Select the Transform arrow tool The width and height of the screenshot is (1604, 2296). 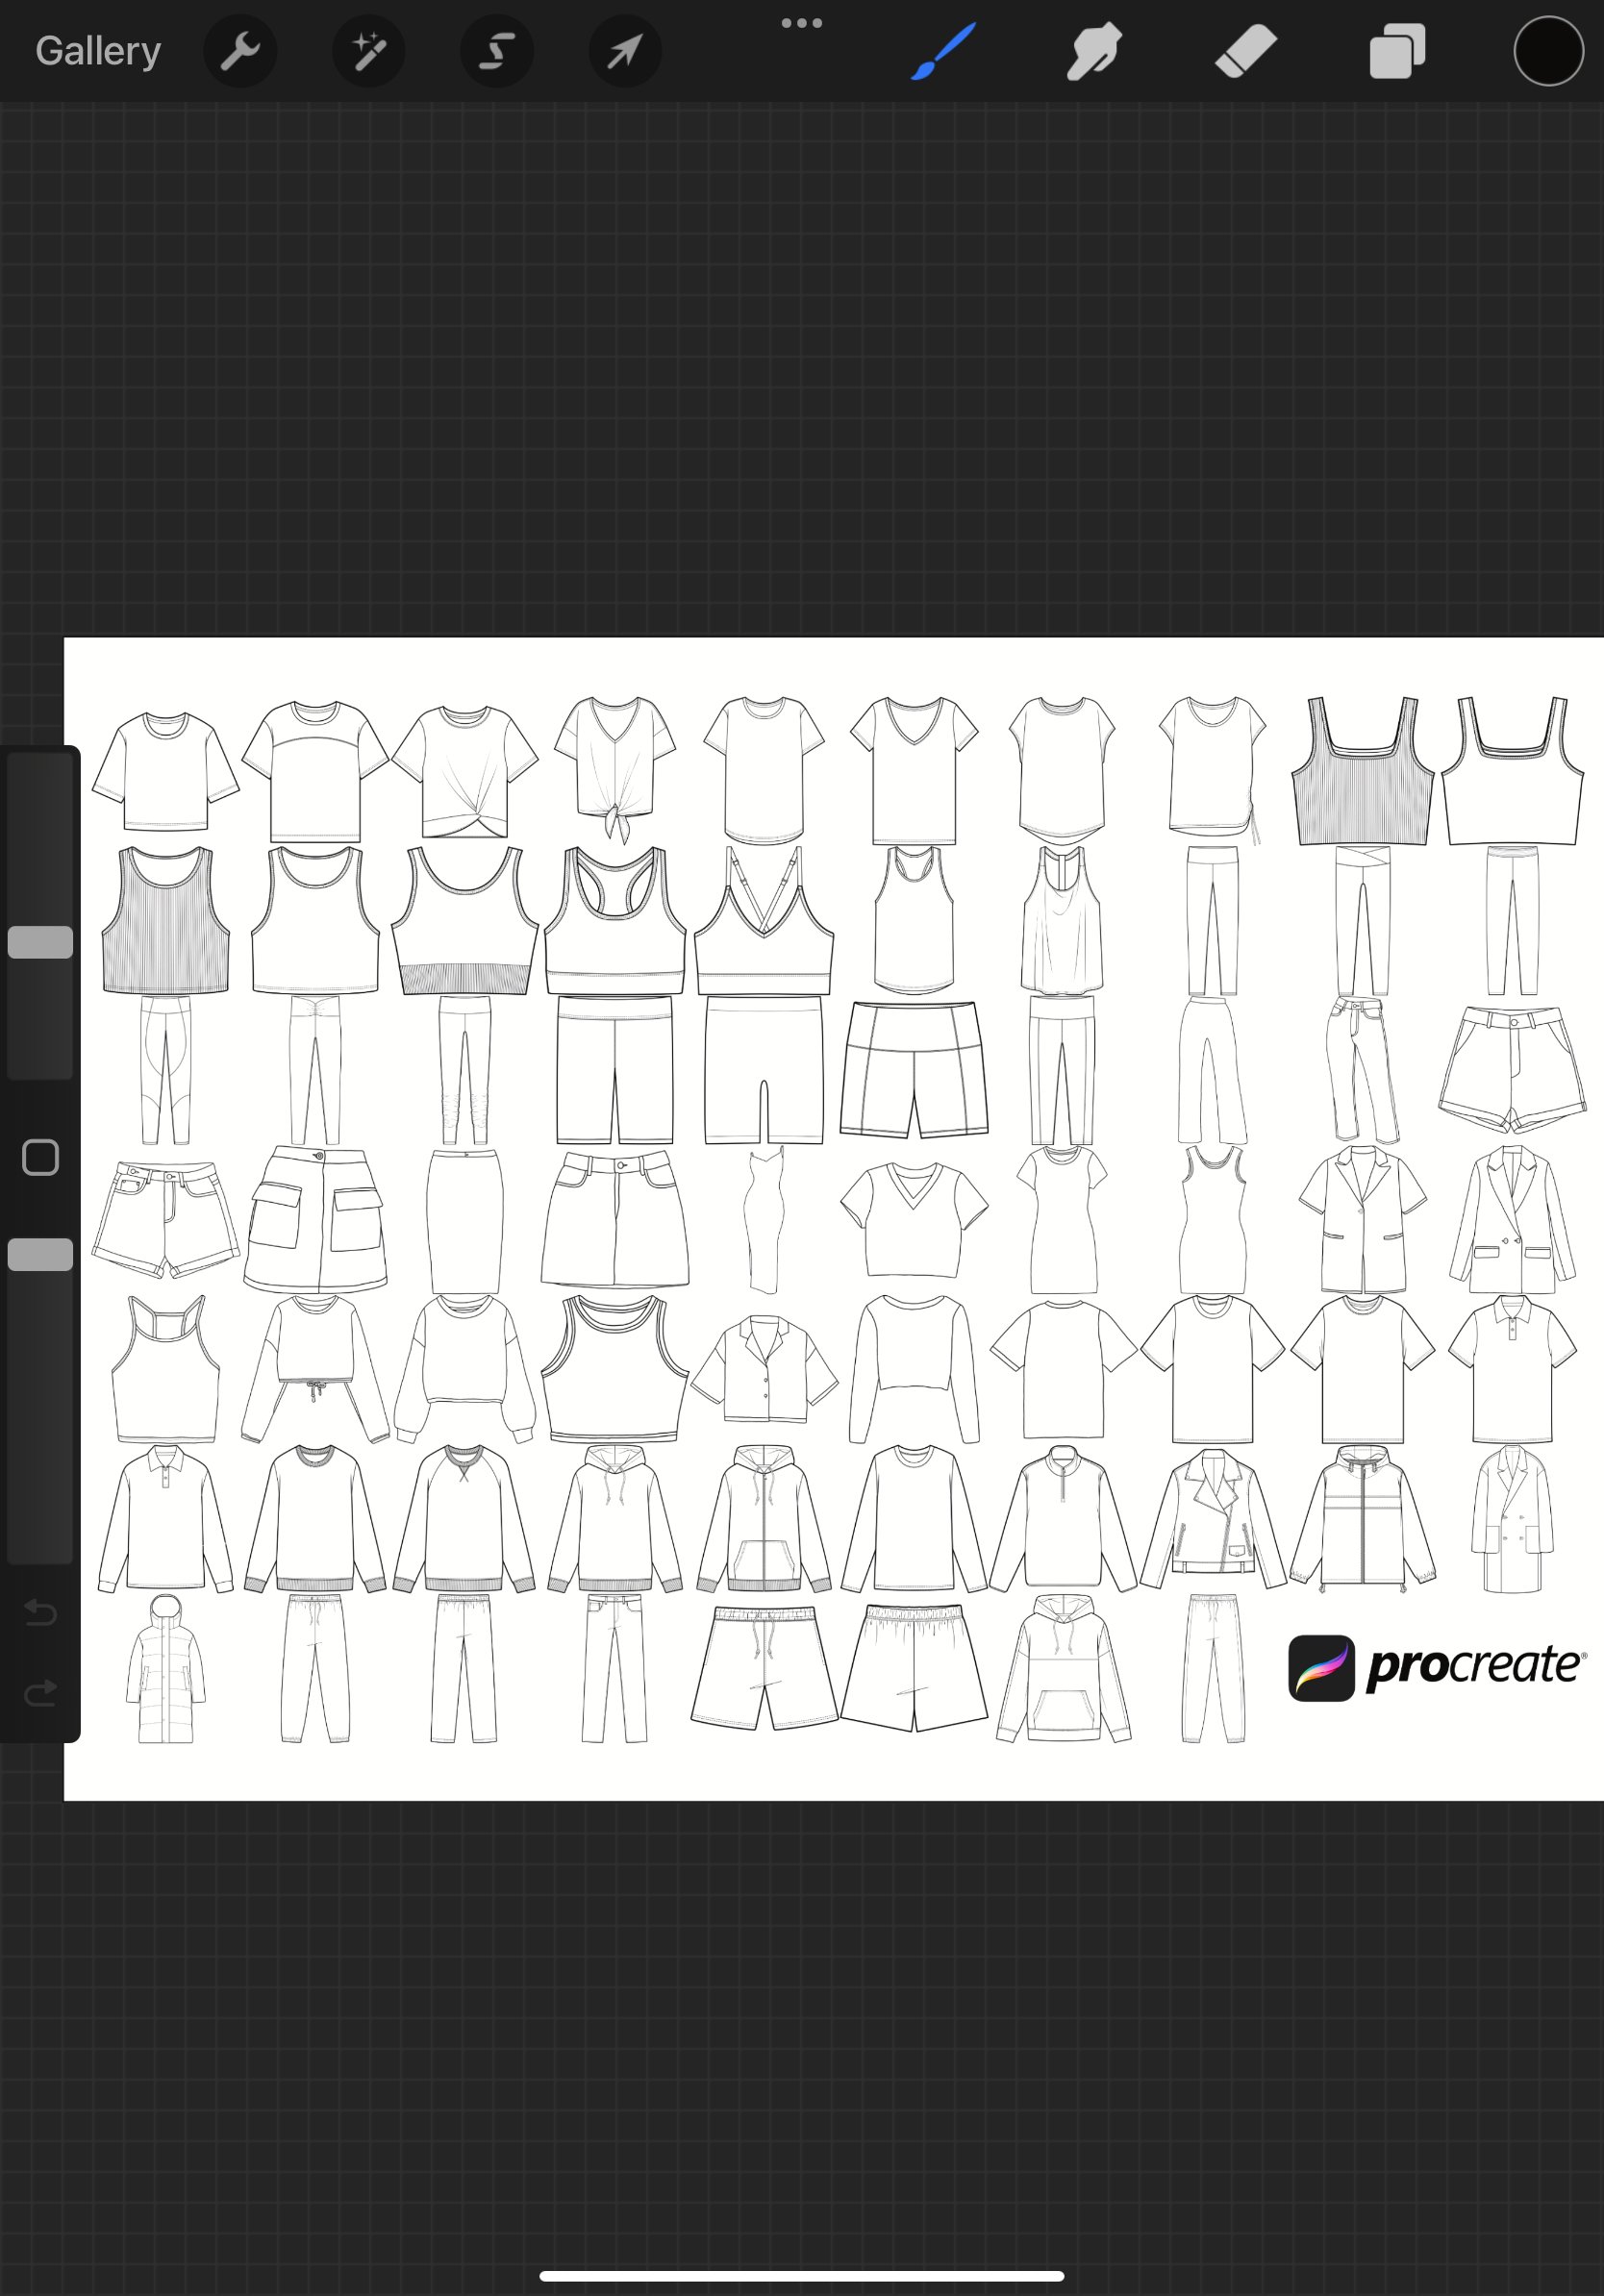[x=624, y=51]
